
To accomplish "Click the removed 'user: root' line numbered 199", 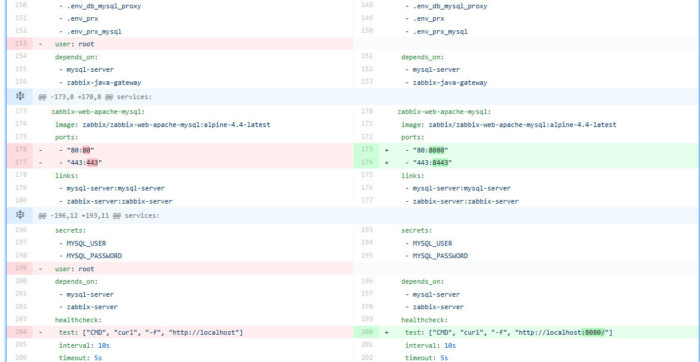I will coord(180,268).
